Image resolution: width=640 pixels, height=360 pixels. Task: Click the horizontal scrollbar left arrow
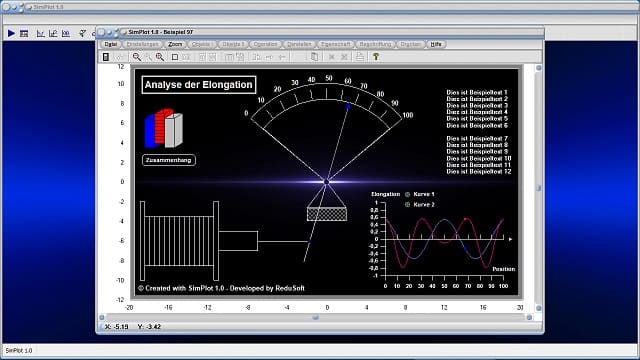pos(102,317)
